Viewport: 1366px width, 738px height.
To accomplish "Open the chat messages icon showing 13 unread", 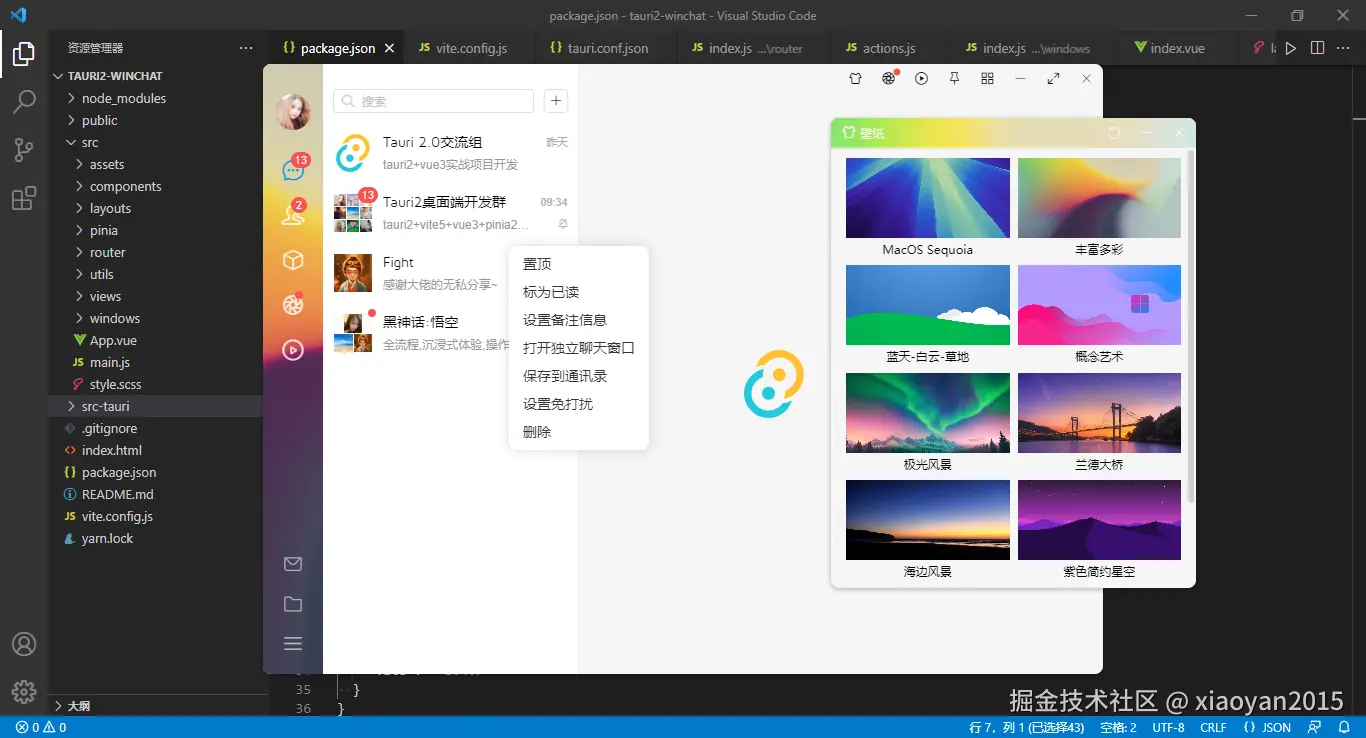I will click(292, 170).
